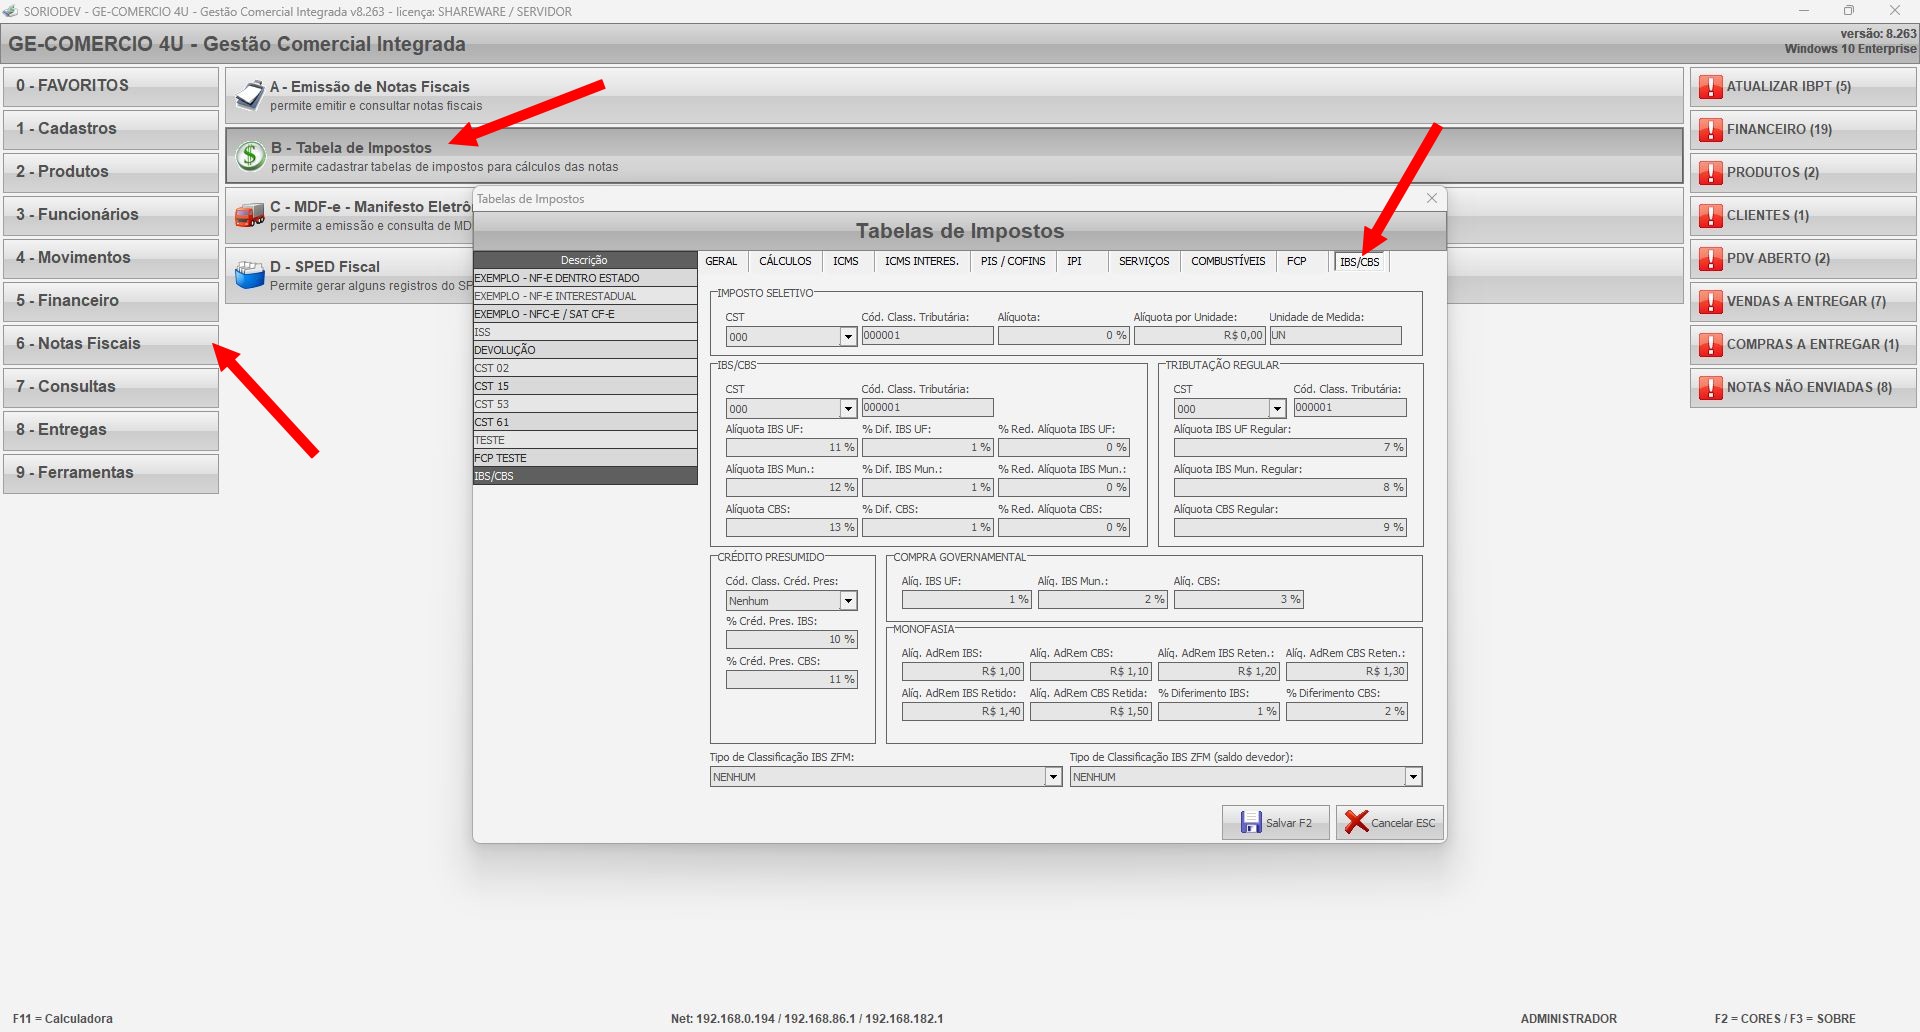Click the Emissão de Notas Fiscais notepad icon
This screenshot has height=1032, width=1920.
[249, 96]
